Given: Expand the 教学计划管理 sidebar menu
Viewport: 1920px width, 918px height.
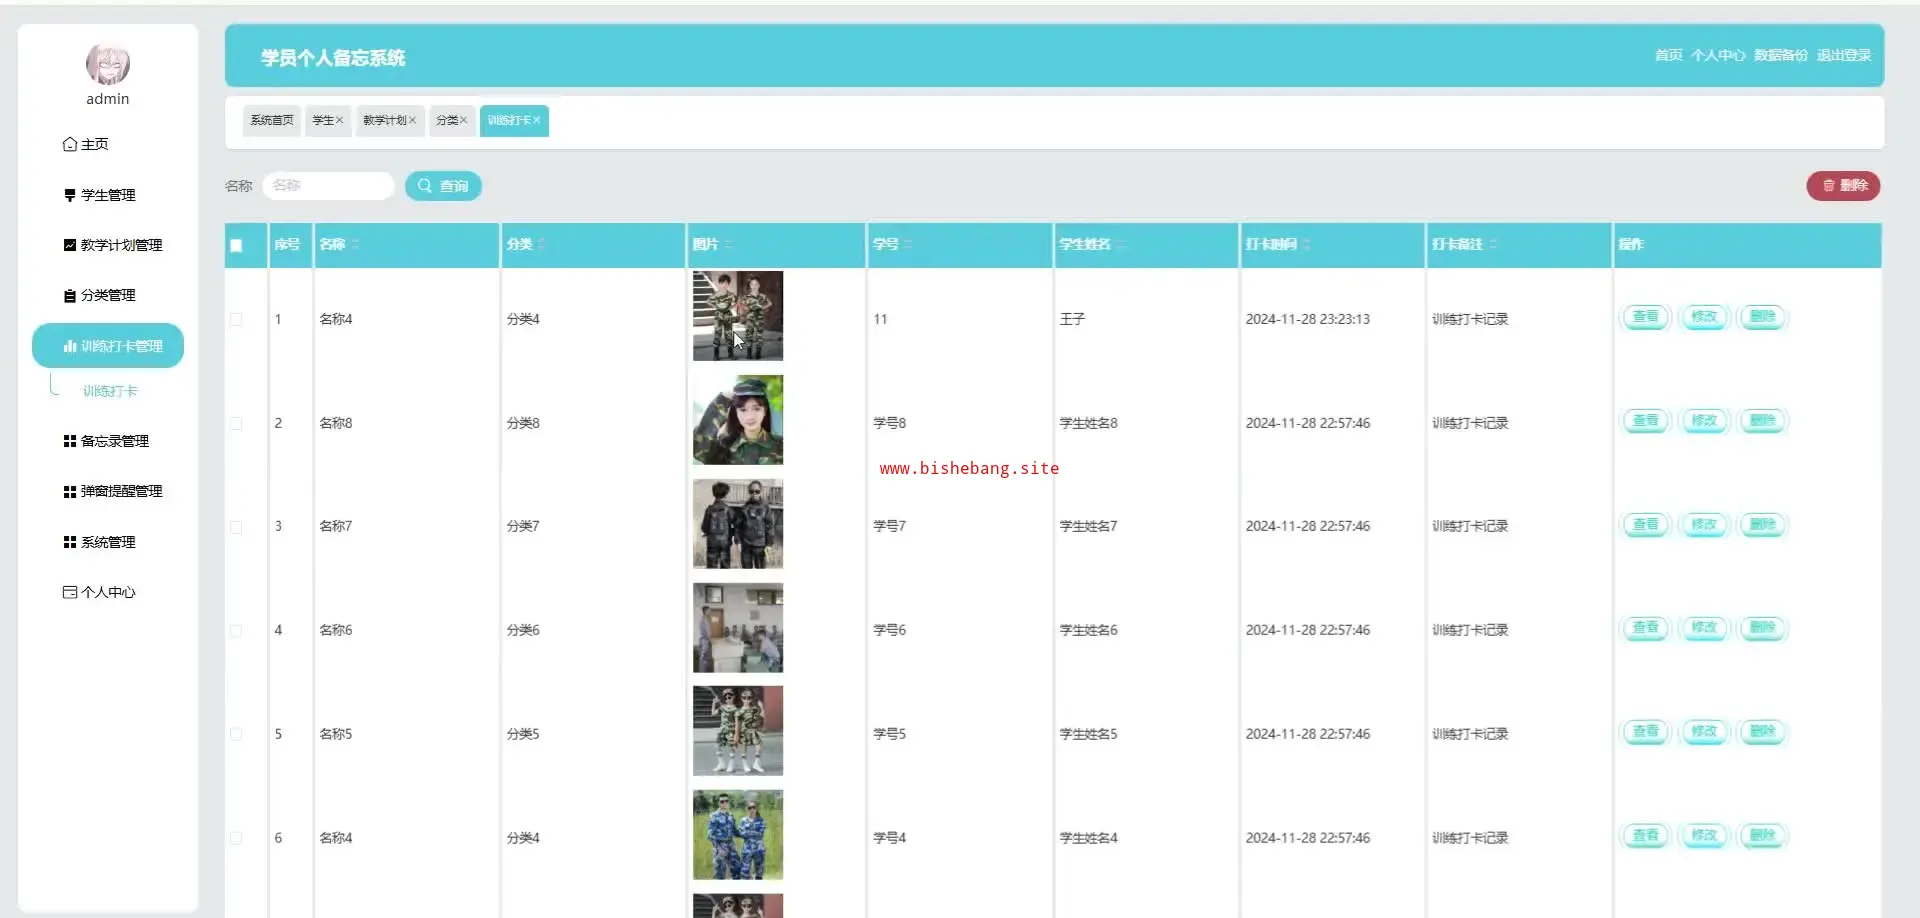Looking at the screenshot, I should pyautogui.click(x=108, y=245).
